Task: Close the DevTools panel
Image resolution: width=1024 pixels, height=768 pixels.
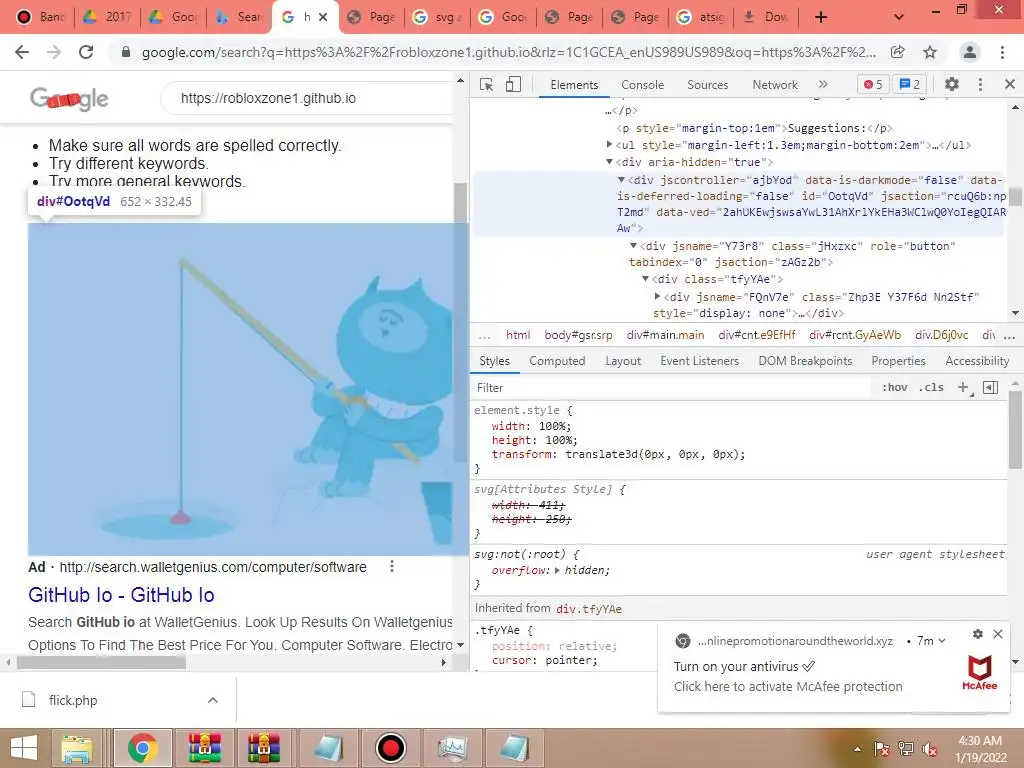Action: click(1010, 84)
